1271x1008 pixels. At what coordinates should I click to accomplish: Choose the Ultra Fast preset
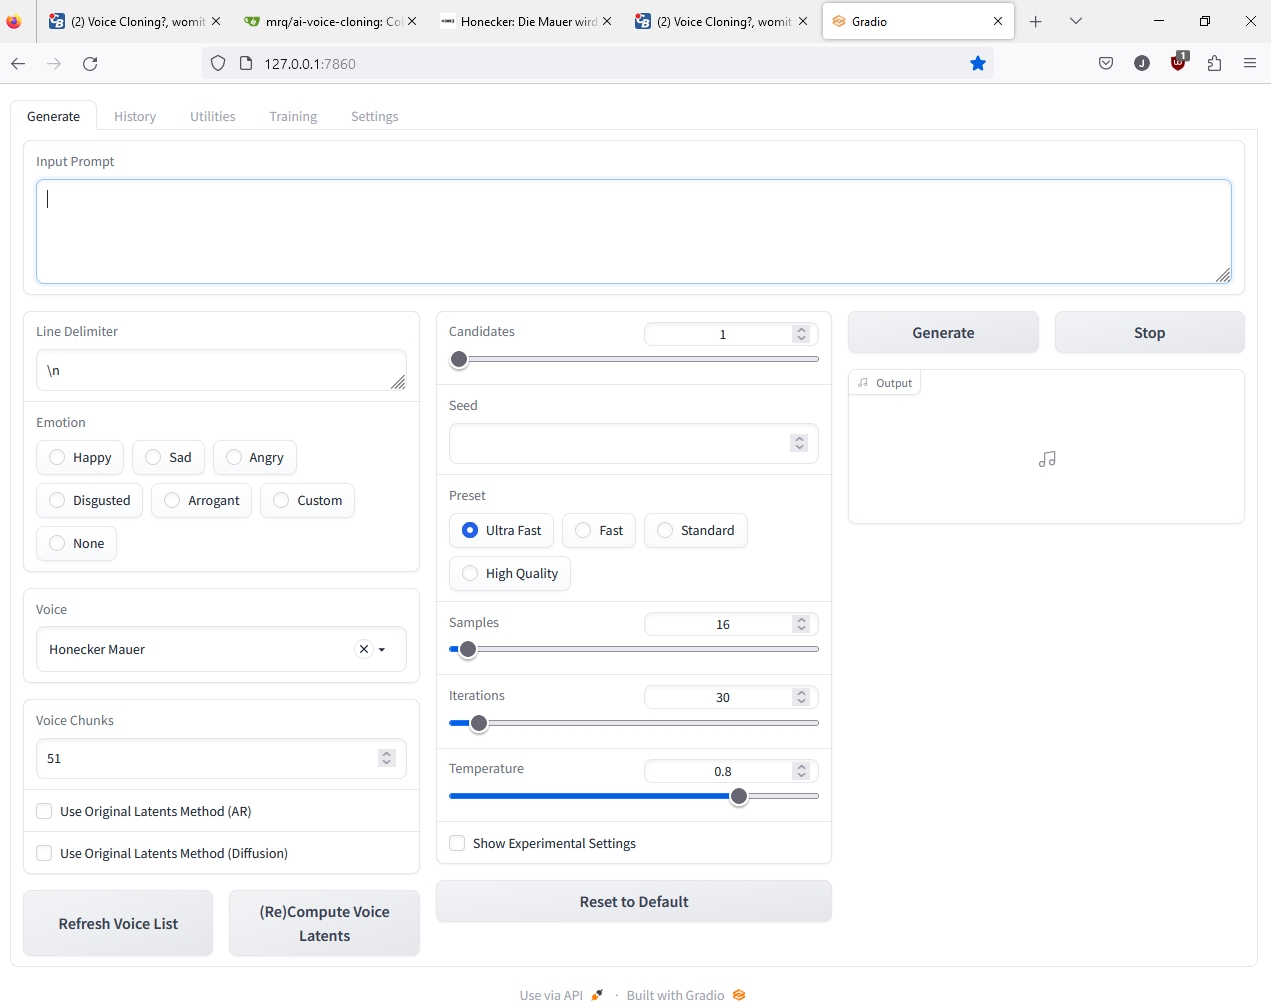pos(501,530)
